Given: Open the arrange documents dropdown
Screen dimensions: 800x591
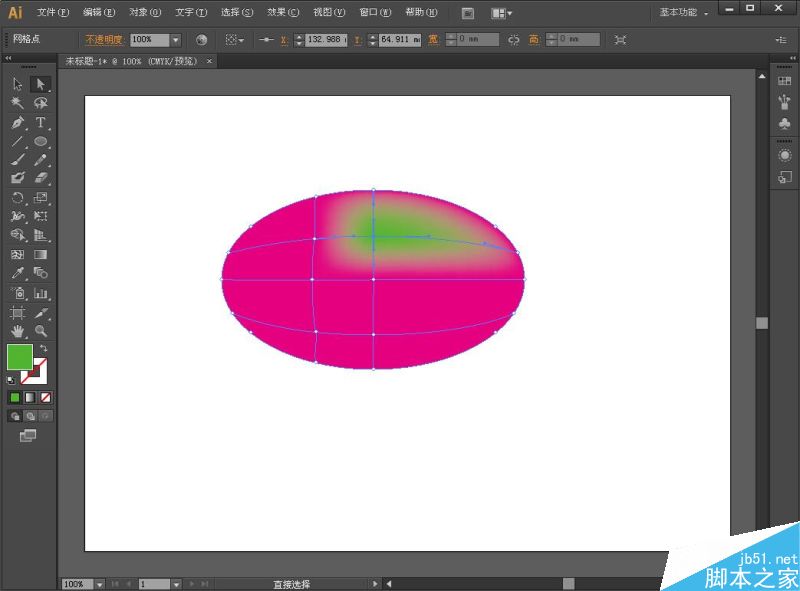Looking at the screenshot, I should pos(501,13).
